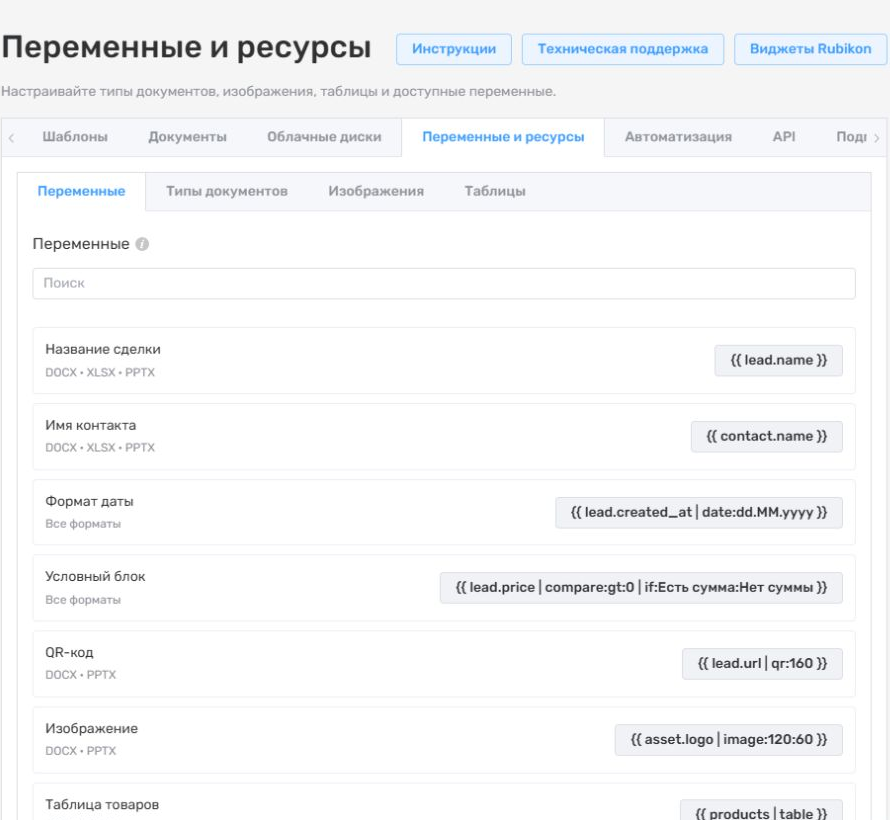Select the Переменные и ресурсы tab
890x820 pixels.
tap(503, 137)
